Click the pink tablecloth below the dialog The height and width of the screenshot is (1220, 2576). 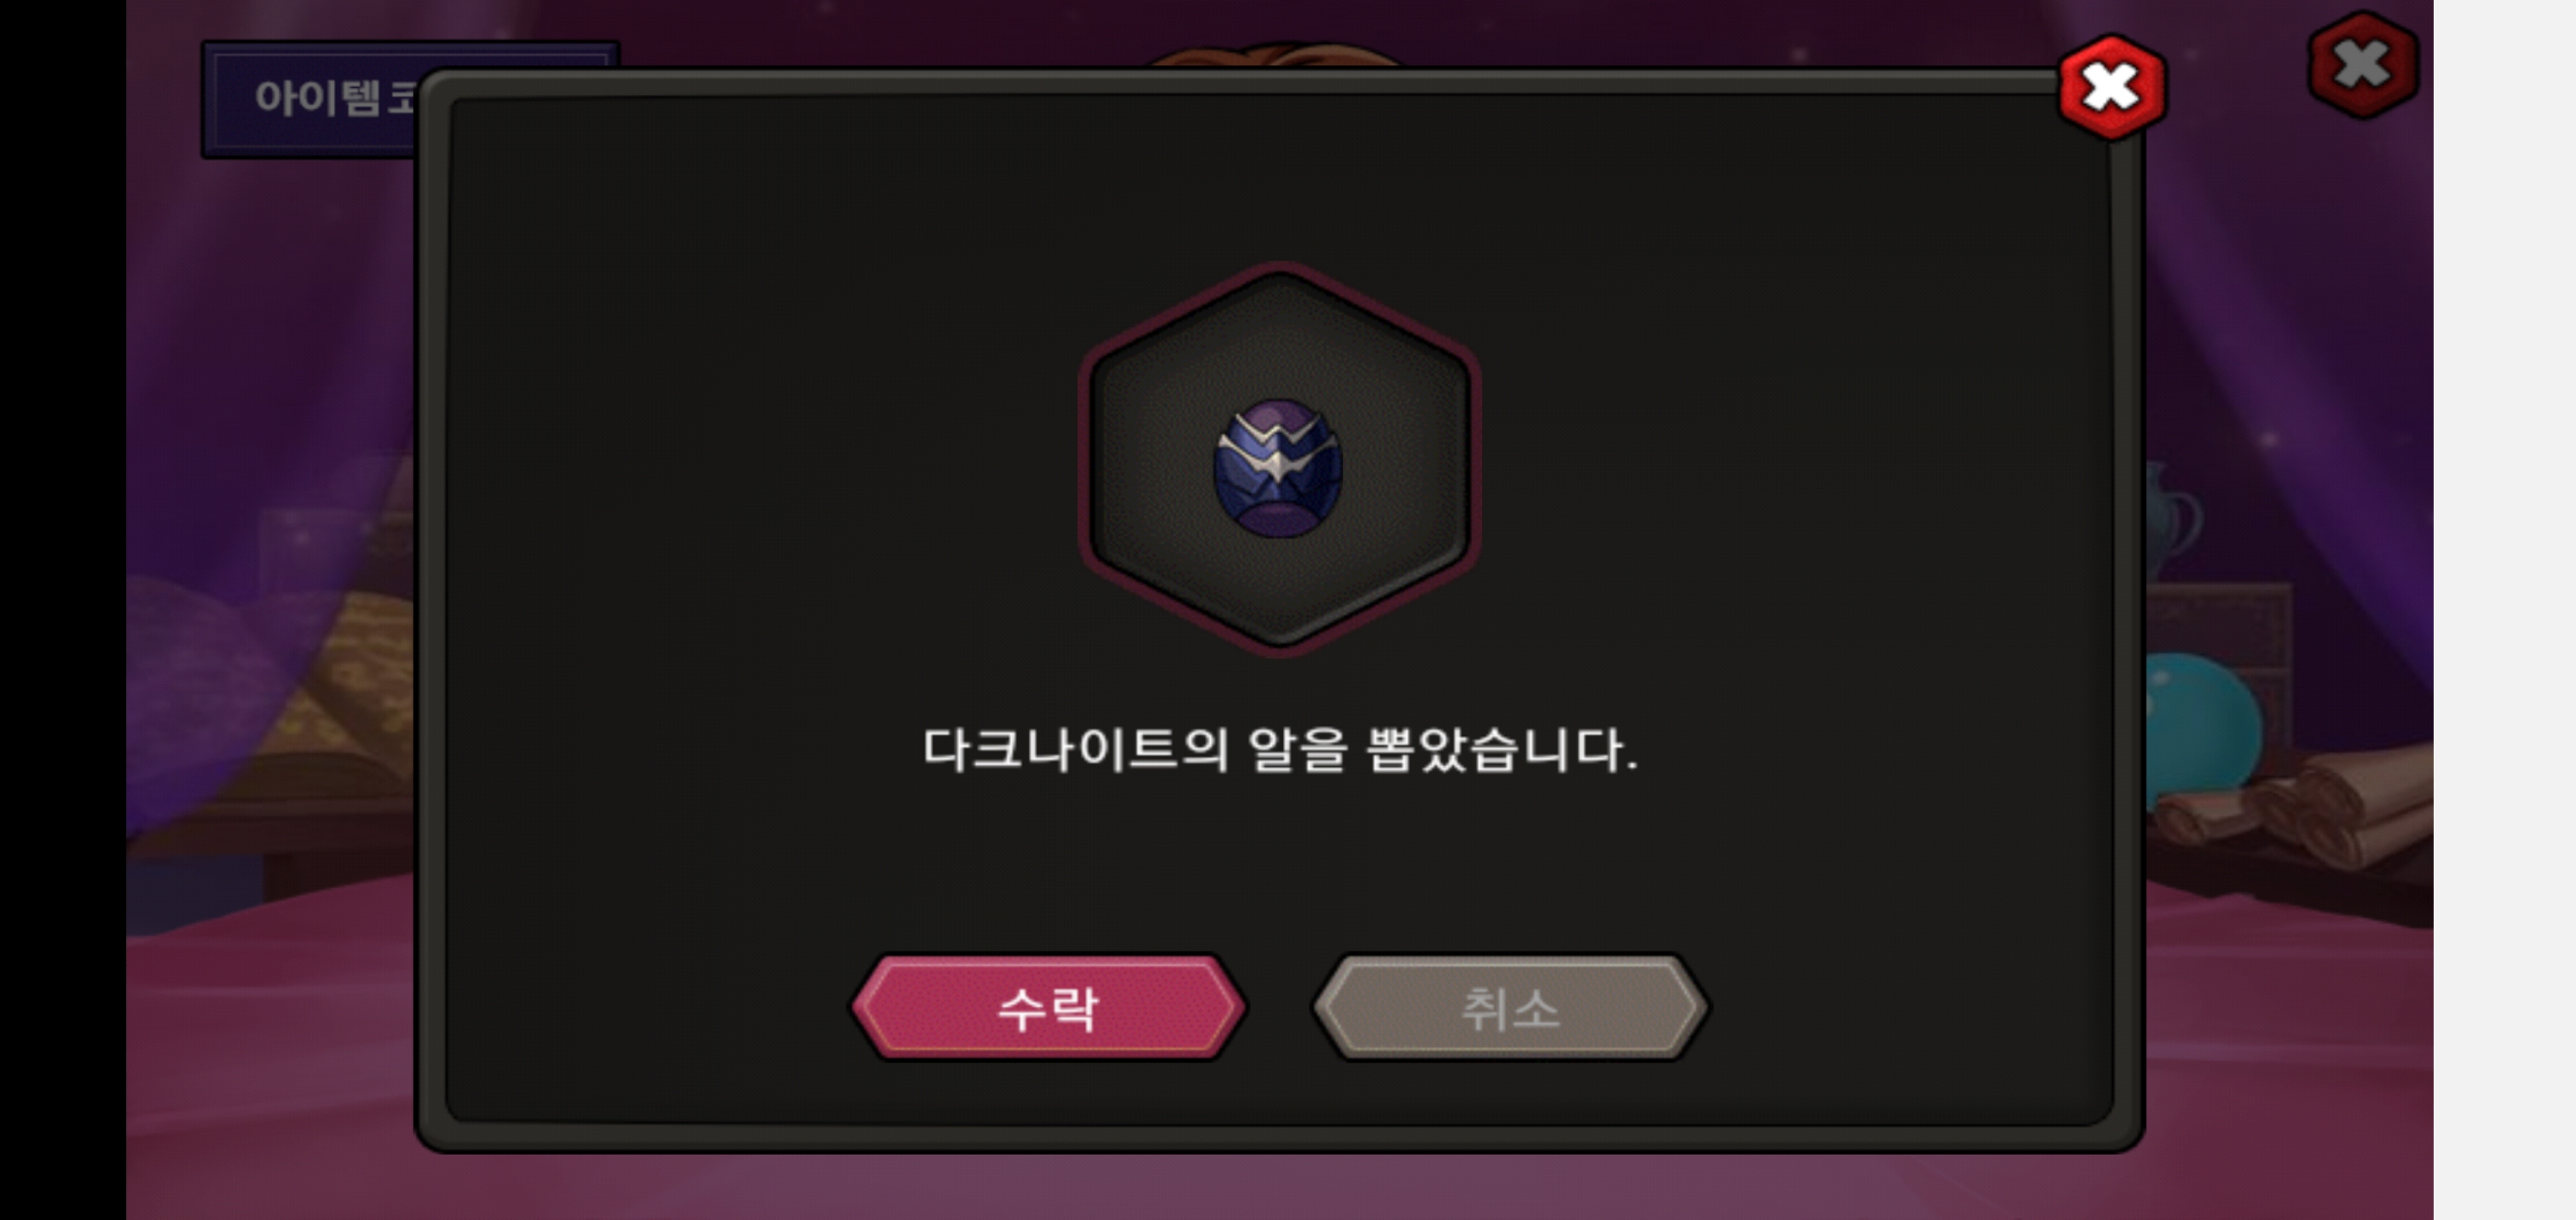pos(1280,1185)
